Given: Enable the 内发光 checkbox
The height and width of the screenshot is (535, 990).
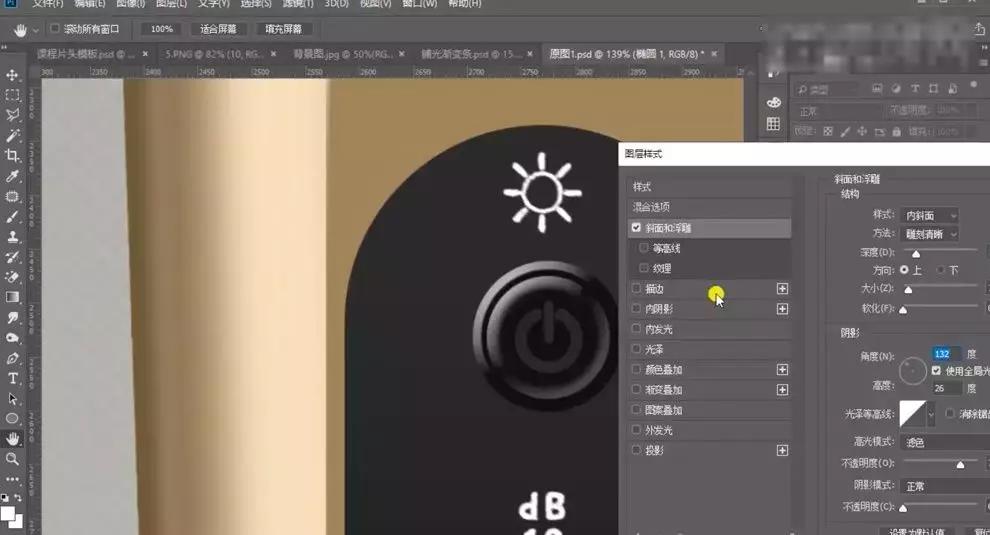Looking at the screenshot, I should pyautogui.click(x=636, y=328).
